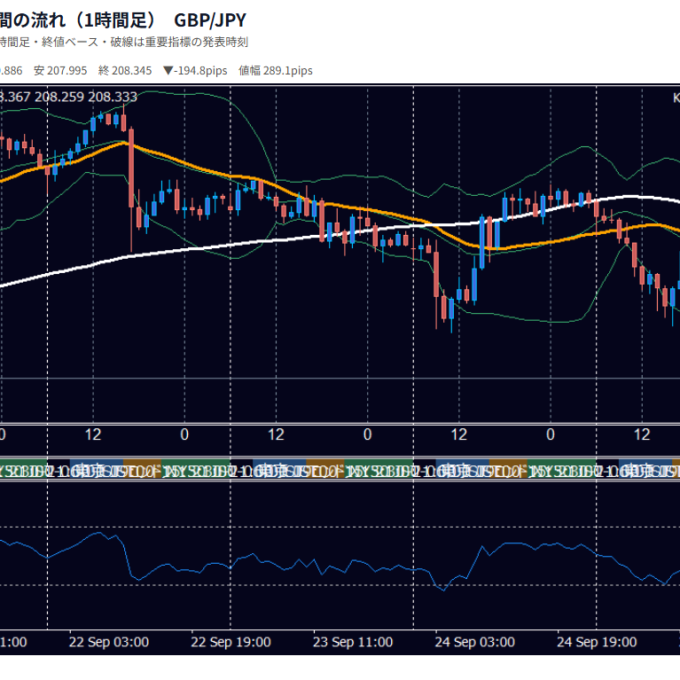Click the subtitle mentioning 終値ベース

pos(124,42)
